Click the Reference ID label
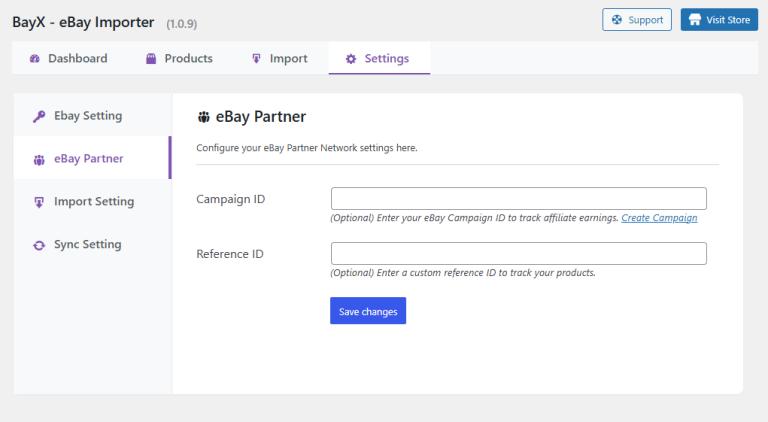The image size is (768, 422). [x=230, y=254]
